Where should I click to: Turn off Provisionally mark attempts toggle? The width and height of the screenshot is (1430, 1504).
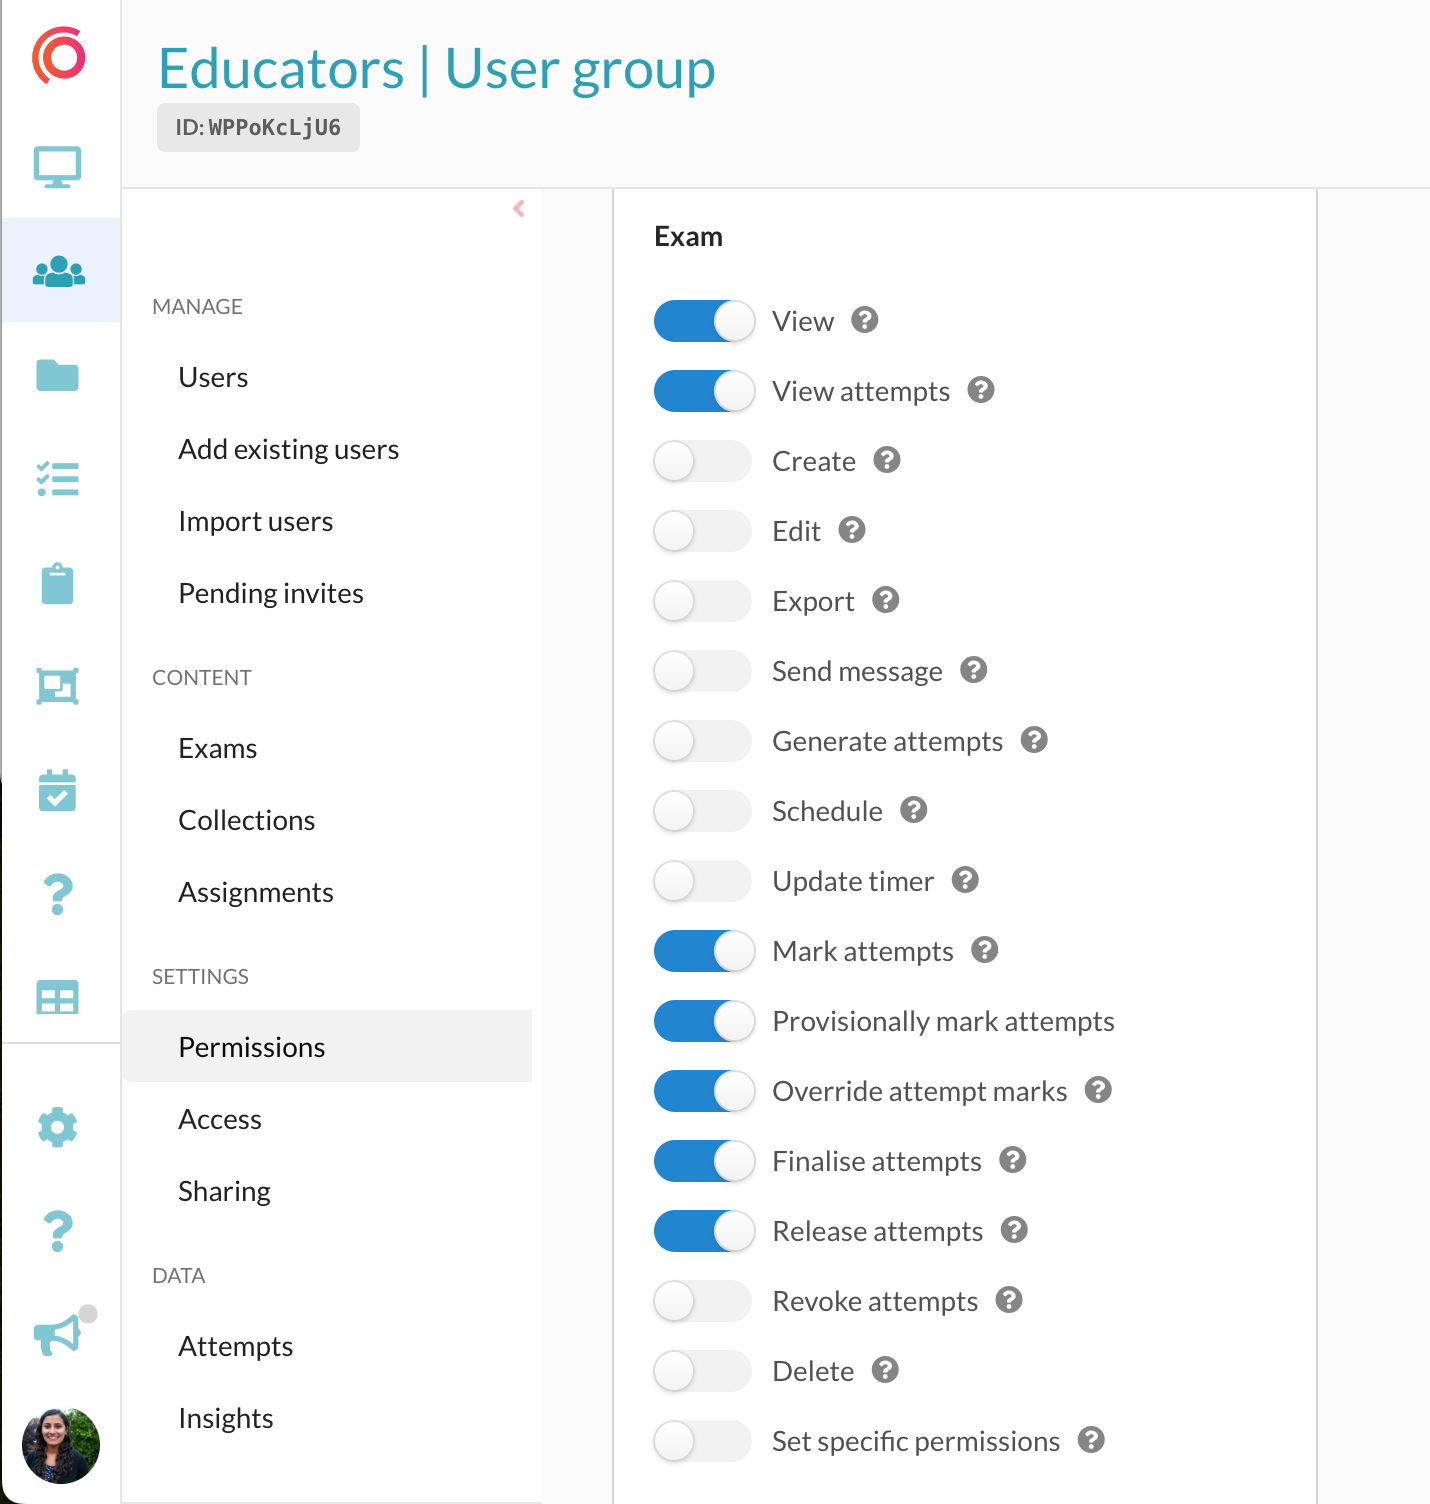click(x=704, y=1021)
